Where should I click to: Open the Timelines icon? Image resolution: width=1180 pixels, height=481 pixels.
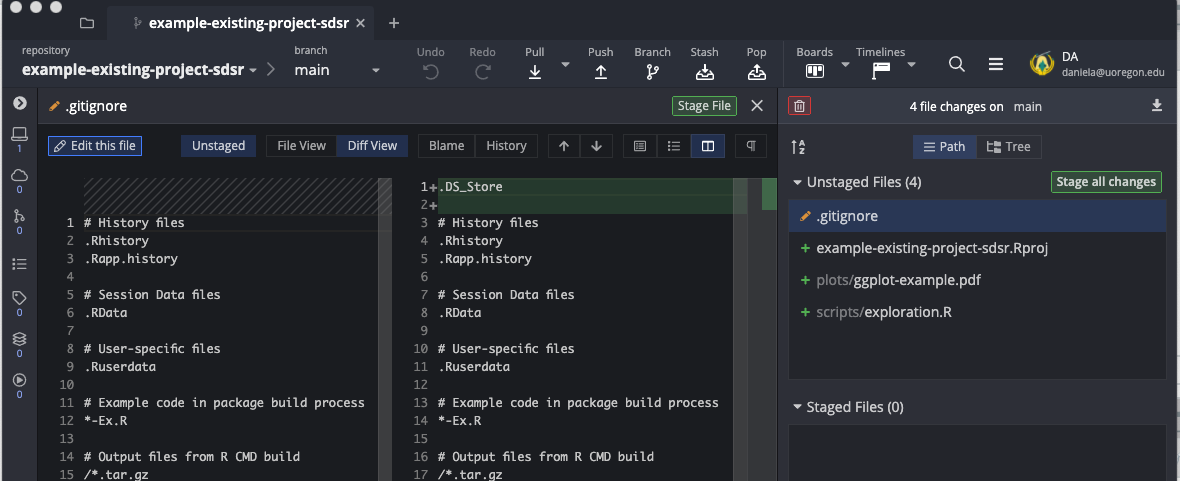pos(881,72)
